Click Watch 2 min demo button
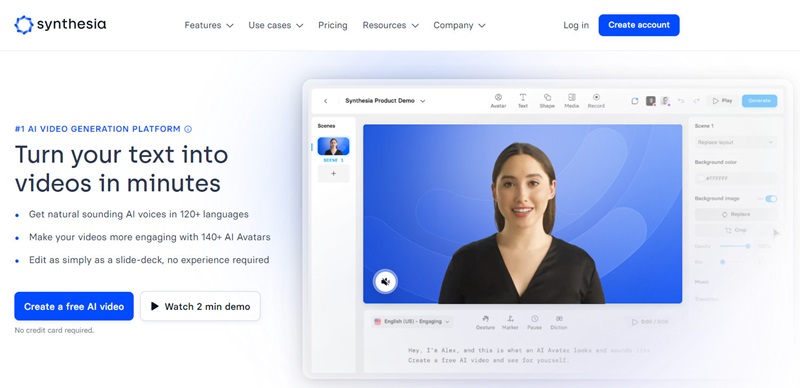 [x=201, y=306]
